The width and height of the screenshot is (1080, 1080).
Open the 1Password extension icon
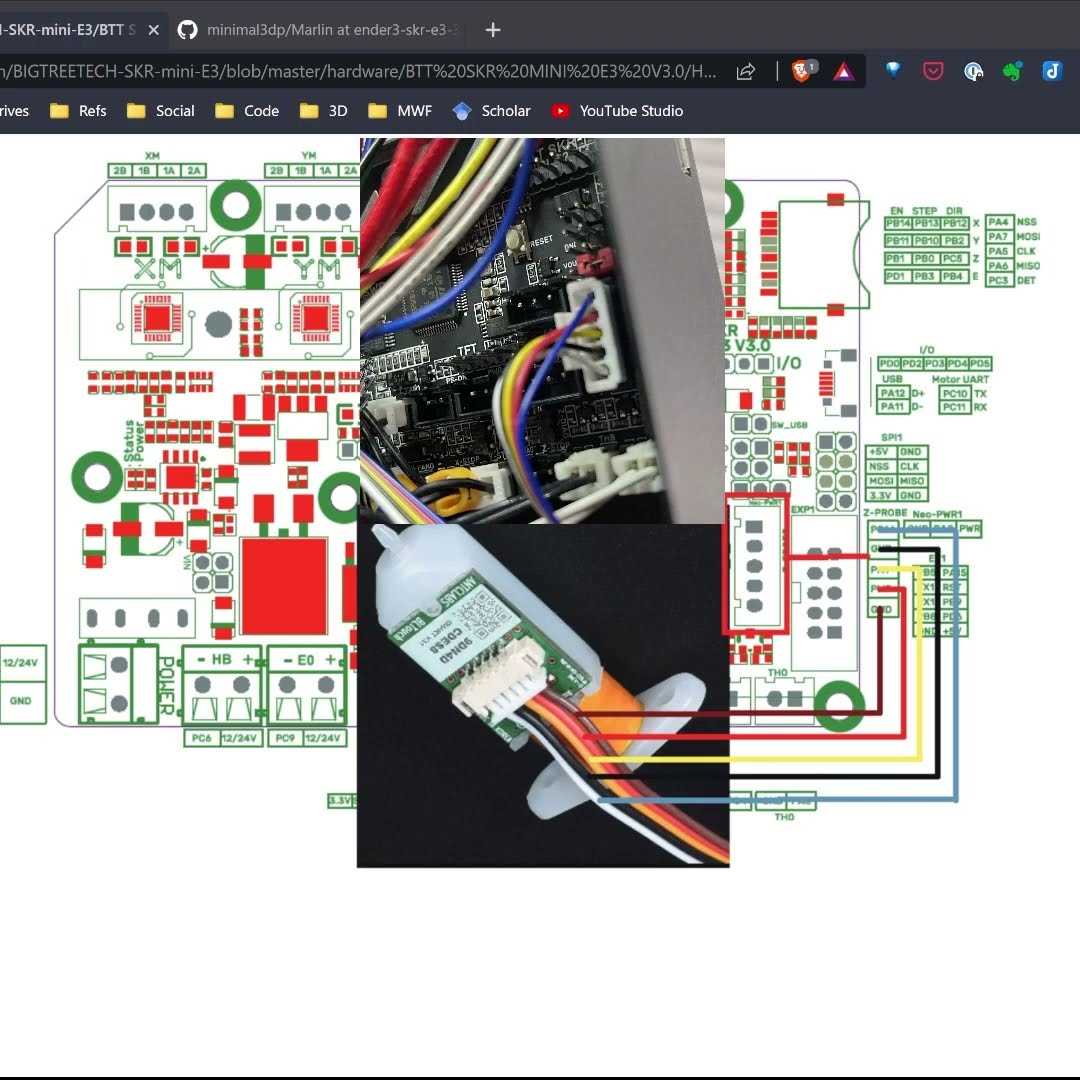click(973, 71)
